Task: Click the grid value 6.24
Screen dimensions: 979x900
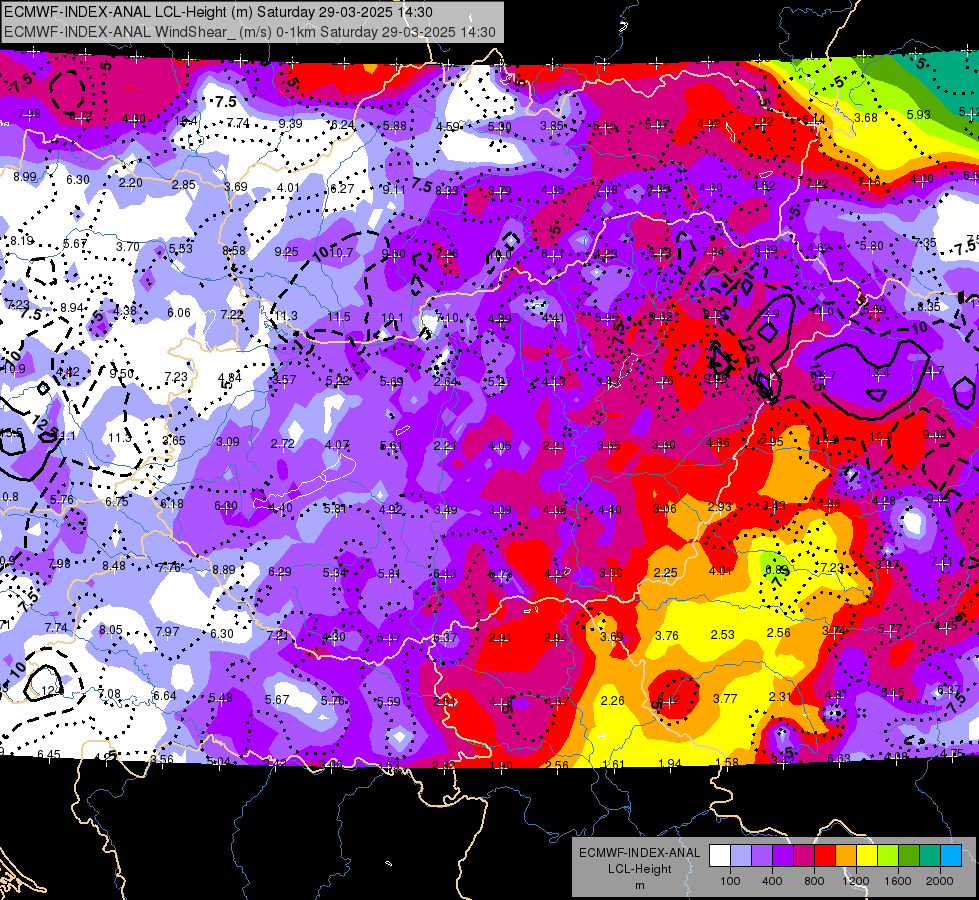Action: 343,125
